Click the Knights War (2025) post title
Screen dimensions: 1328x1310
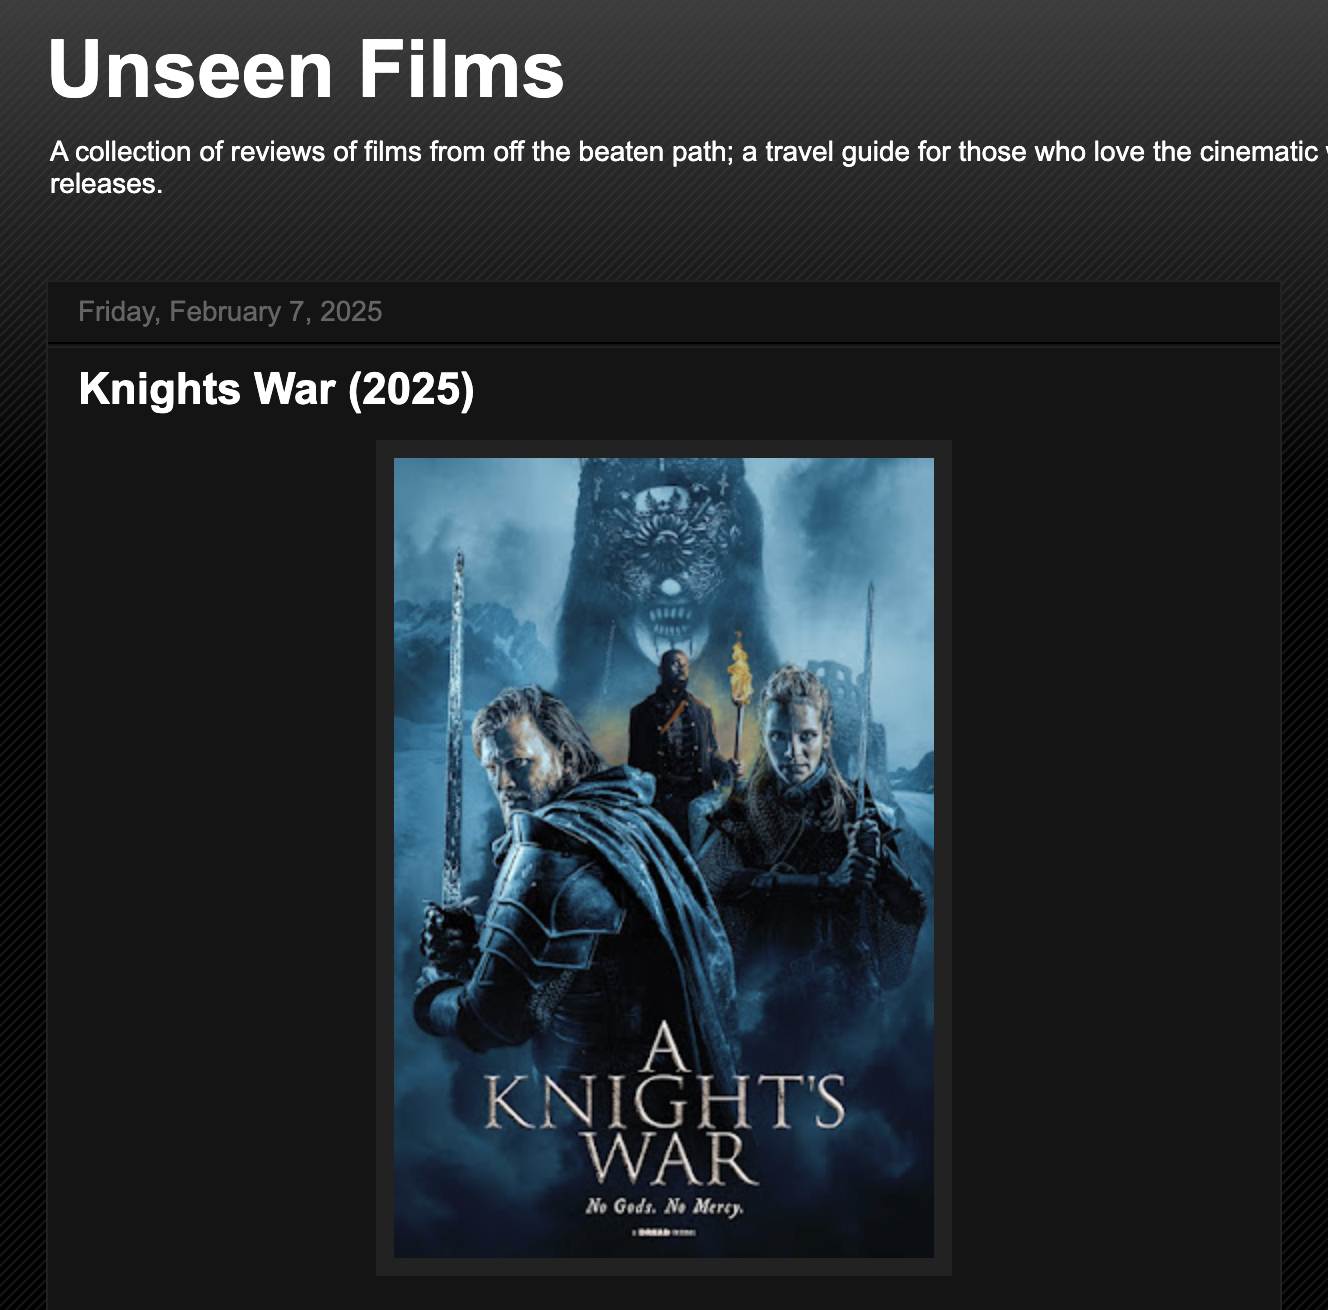click(x=276, y=389)
